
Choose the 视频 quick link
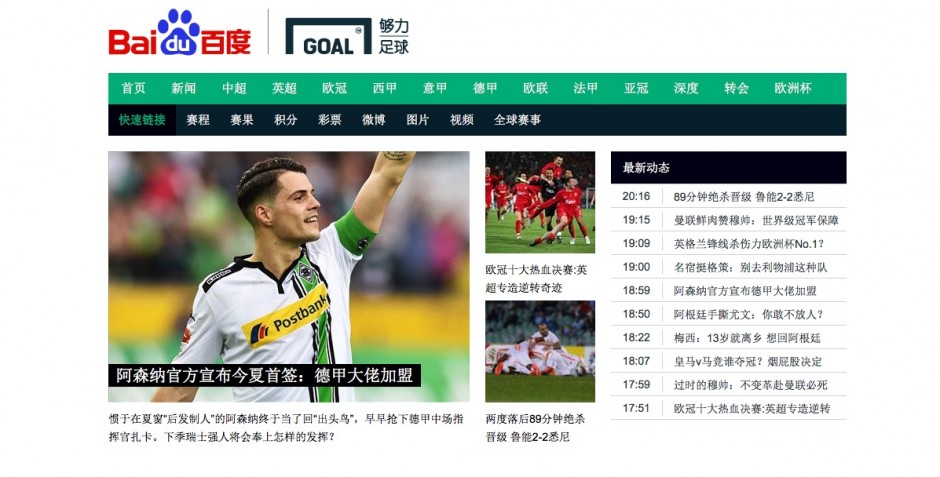point(462,120)
